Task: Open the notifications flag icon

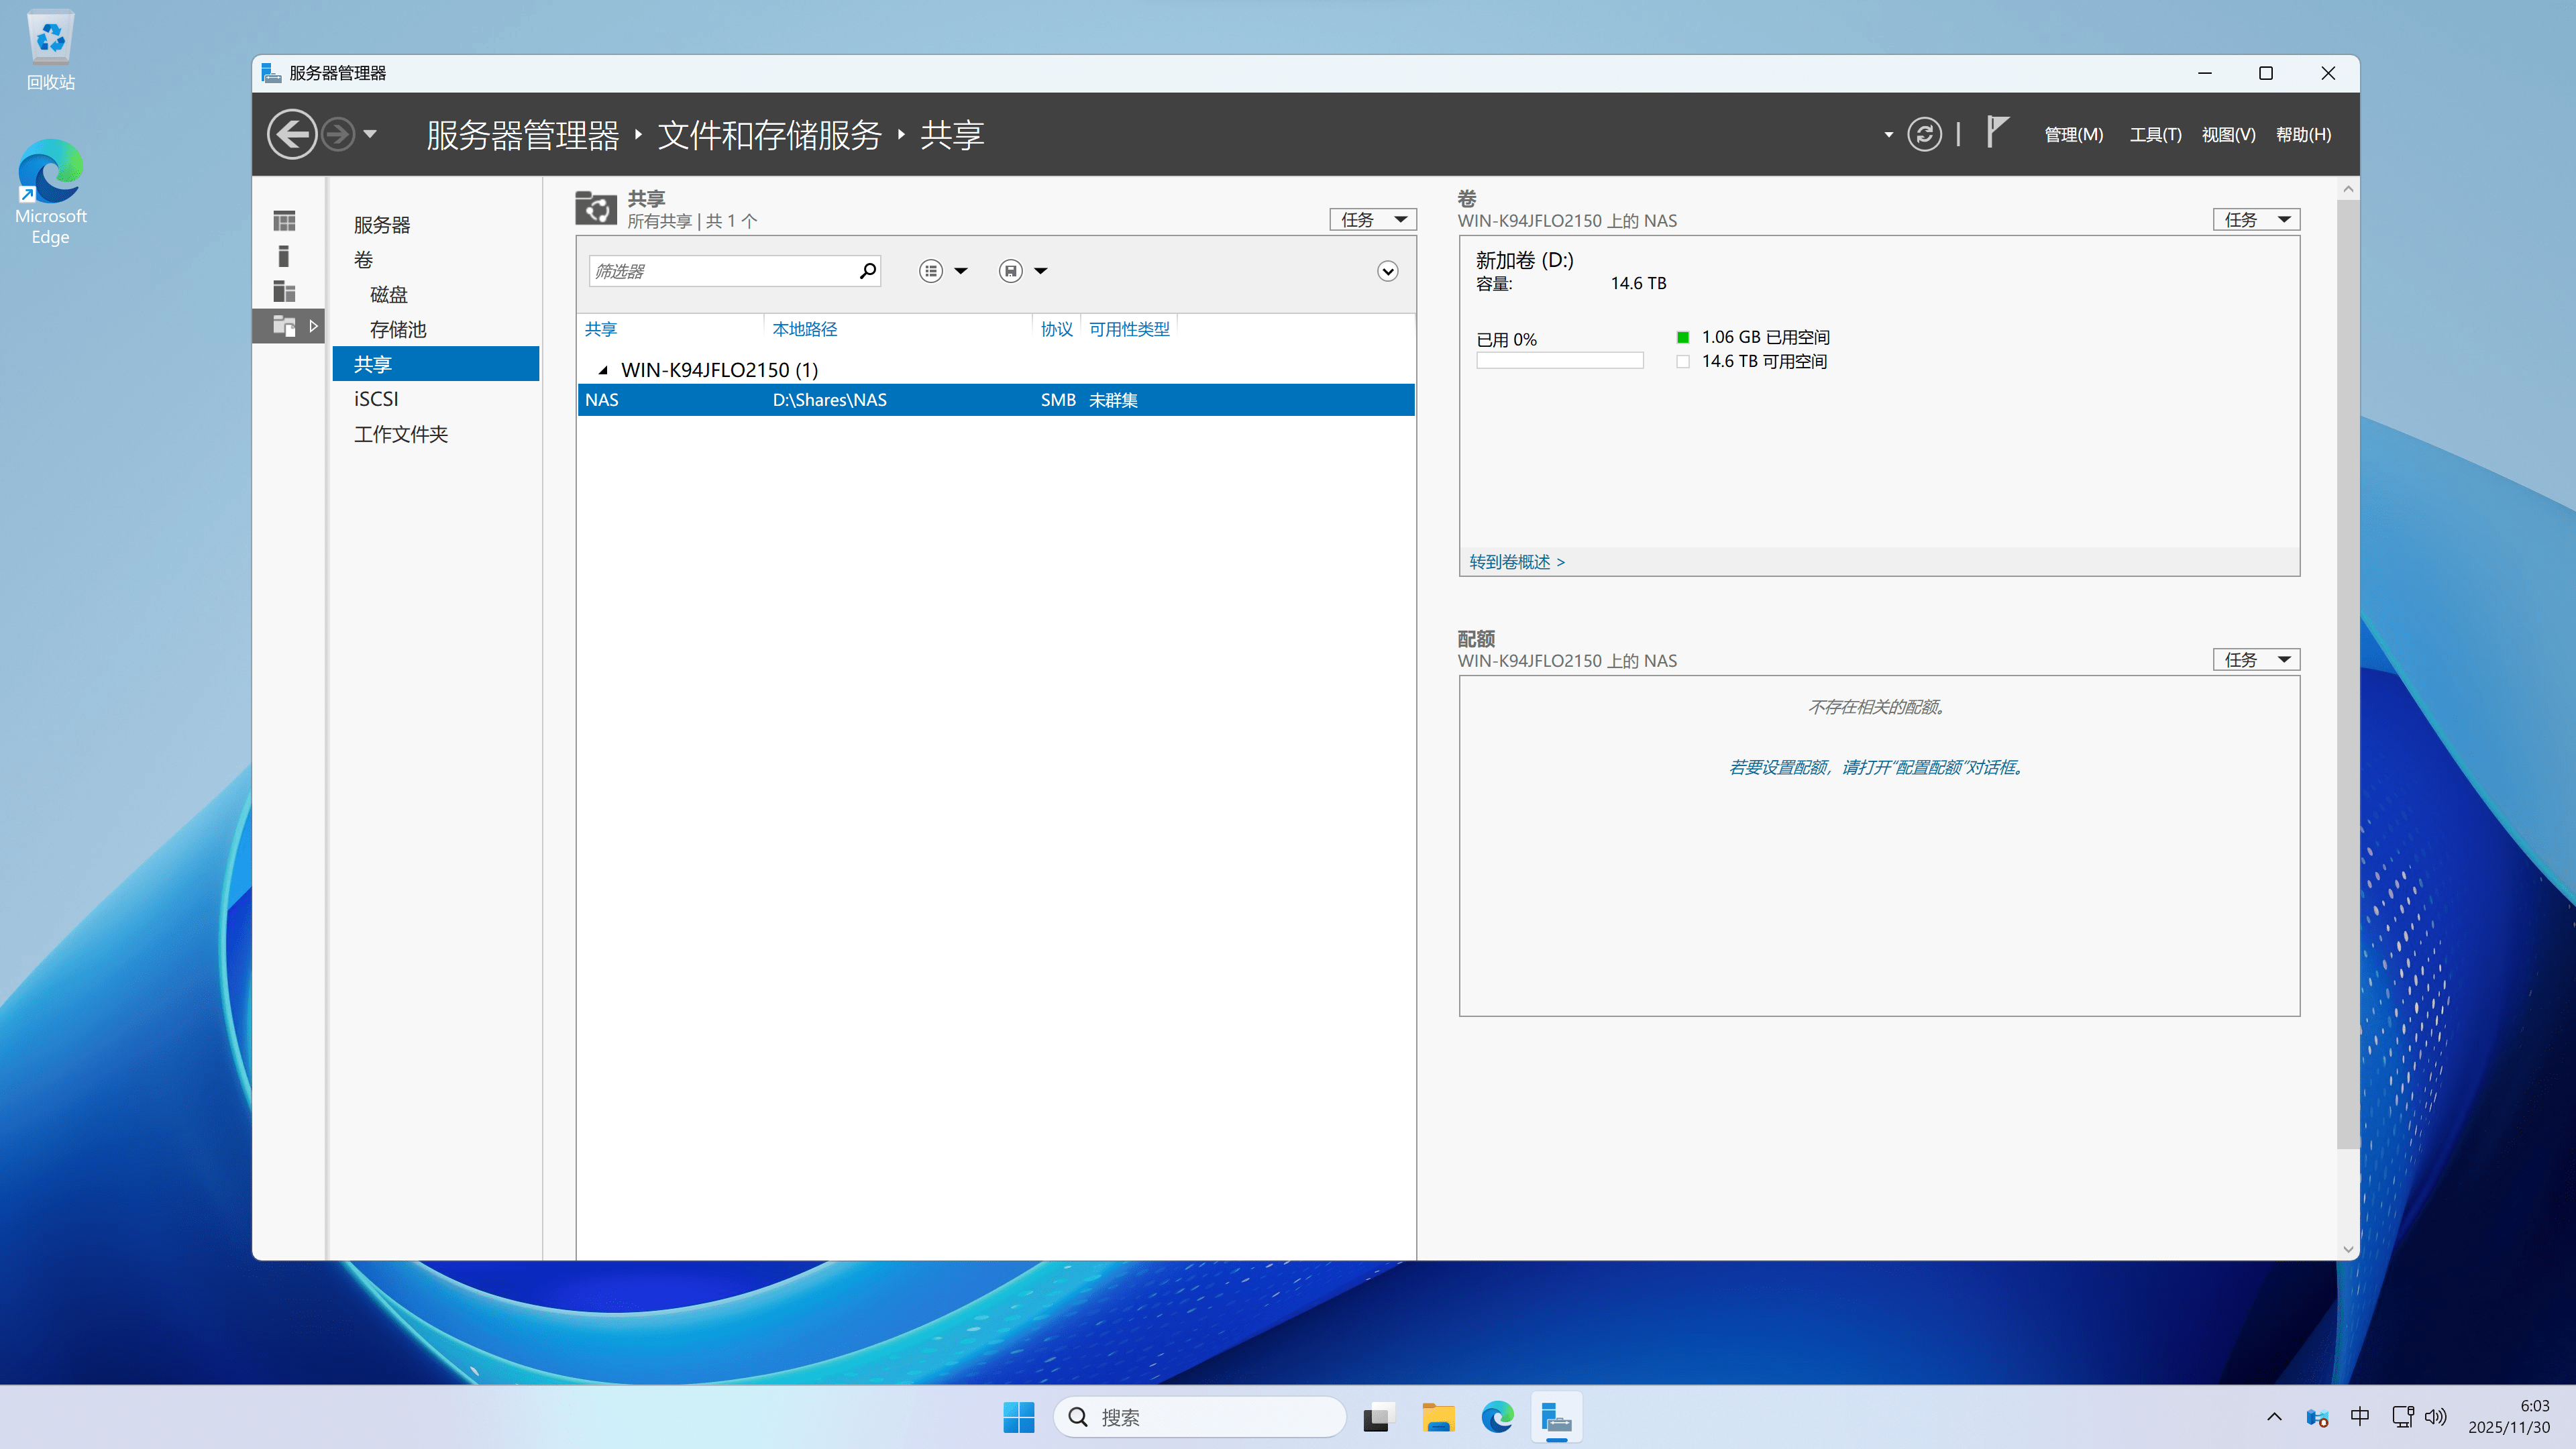Action: point(1996,132)
